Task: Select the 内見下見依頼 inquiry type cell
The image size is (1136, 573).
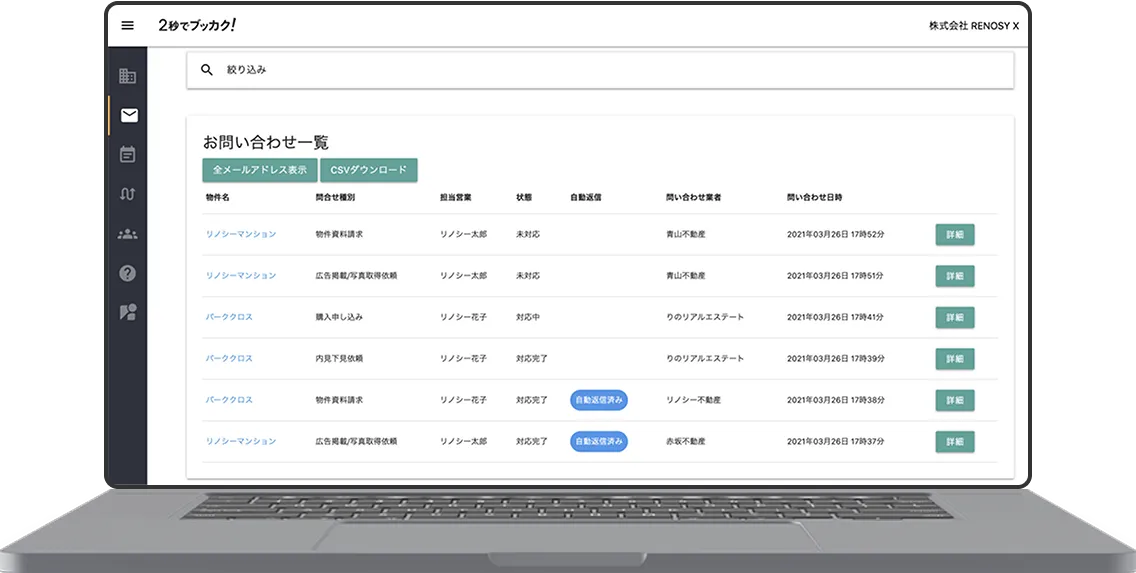Action: pos(339,359)
